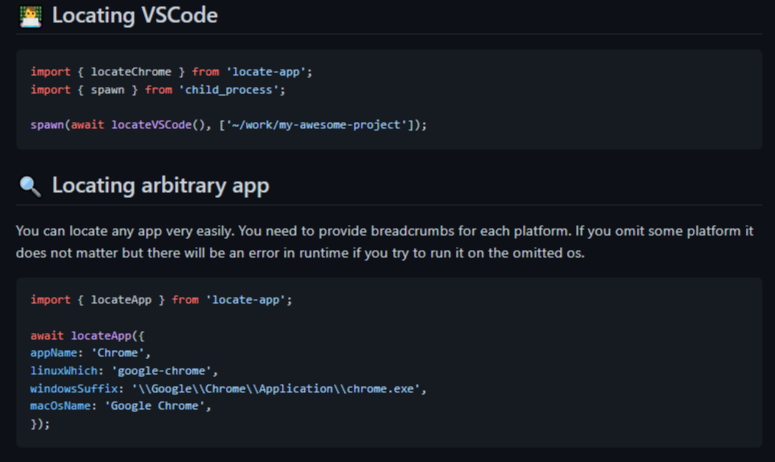
Task: Click the appName: 'Chrome' line
Action: (90, 353)
